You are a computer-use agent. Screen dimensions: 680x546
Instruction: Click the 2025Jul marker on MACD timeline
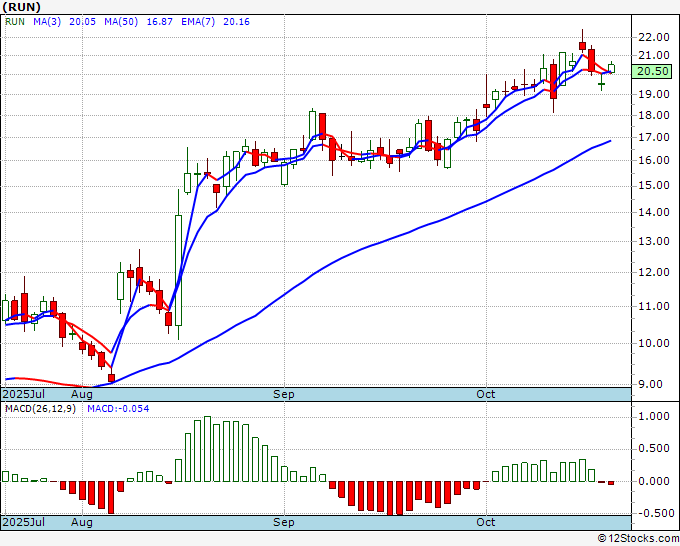24,522
